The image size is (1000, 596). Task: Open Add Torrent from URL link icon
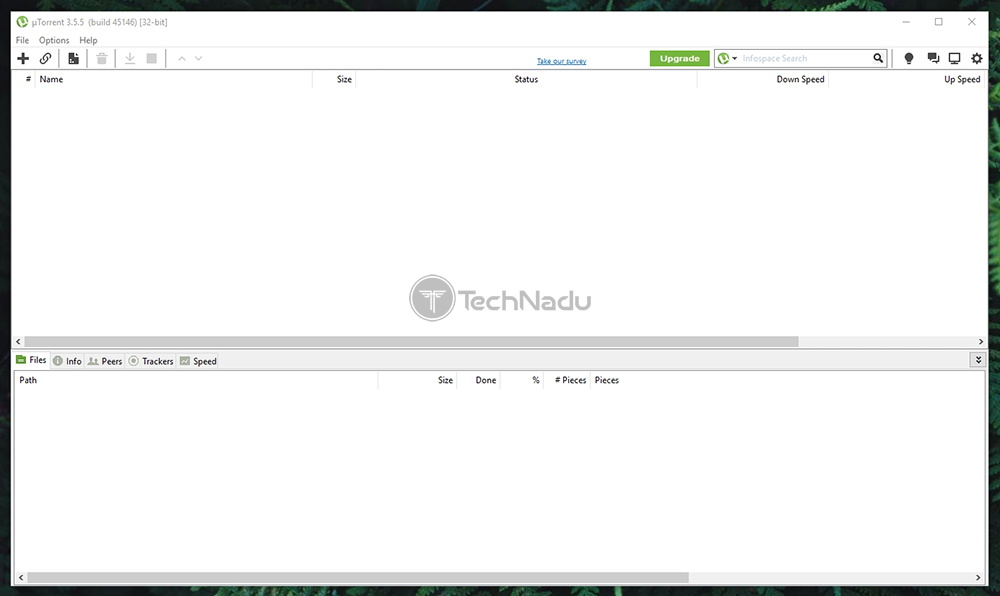click(45, 58)
